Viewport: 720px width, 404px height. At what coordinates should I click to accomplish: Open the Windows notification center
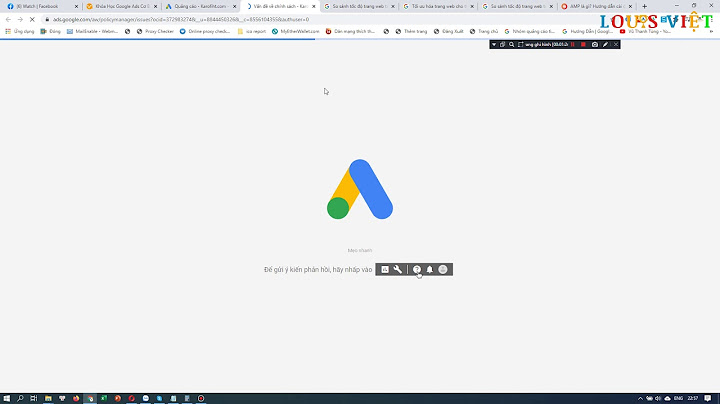[708, 398]
